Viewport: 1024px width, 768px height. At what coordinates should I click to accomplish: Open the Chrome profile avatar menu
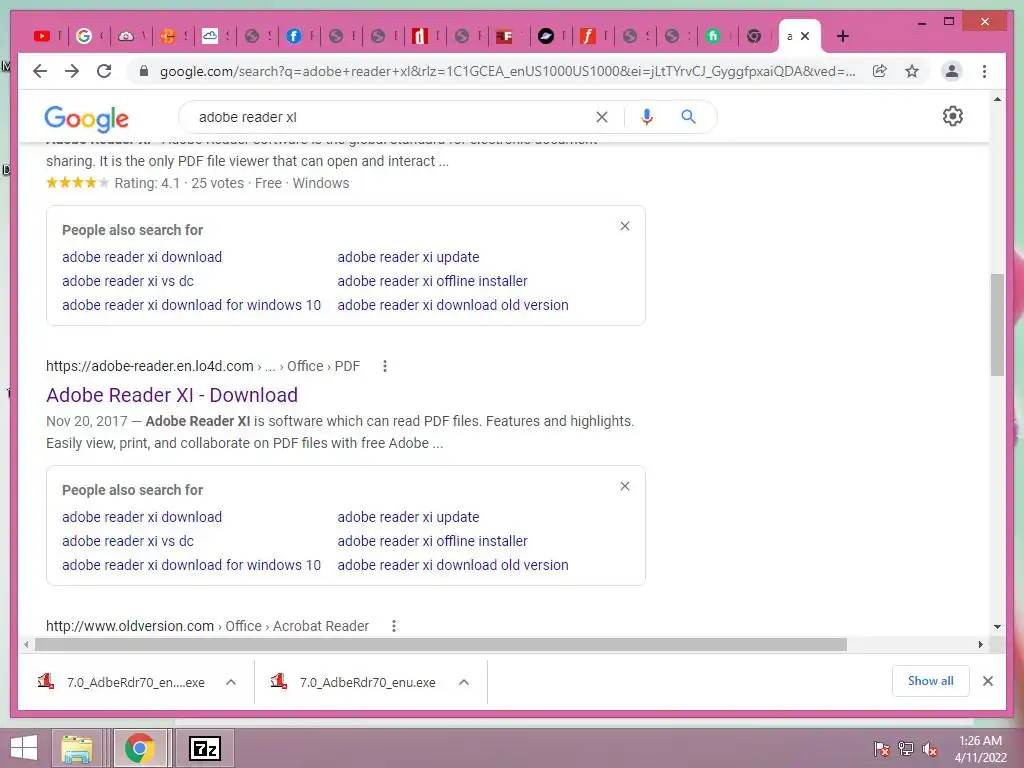tap(952, 71)
